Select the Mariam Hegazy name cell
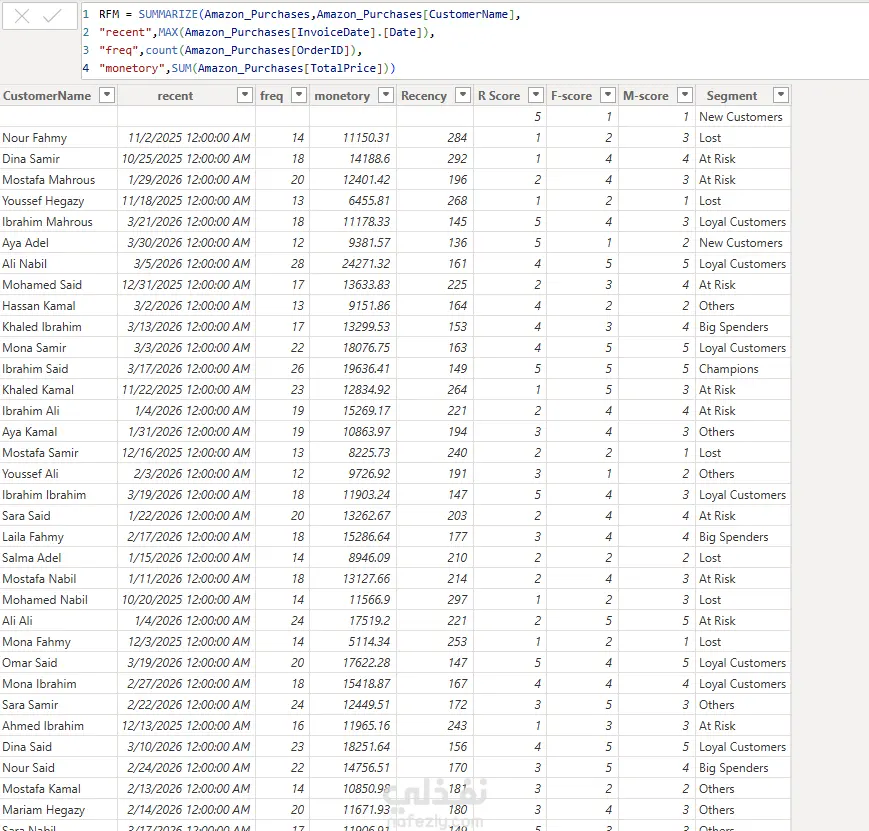This screenshot has height=831, width=869. click(59, 810)
